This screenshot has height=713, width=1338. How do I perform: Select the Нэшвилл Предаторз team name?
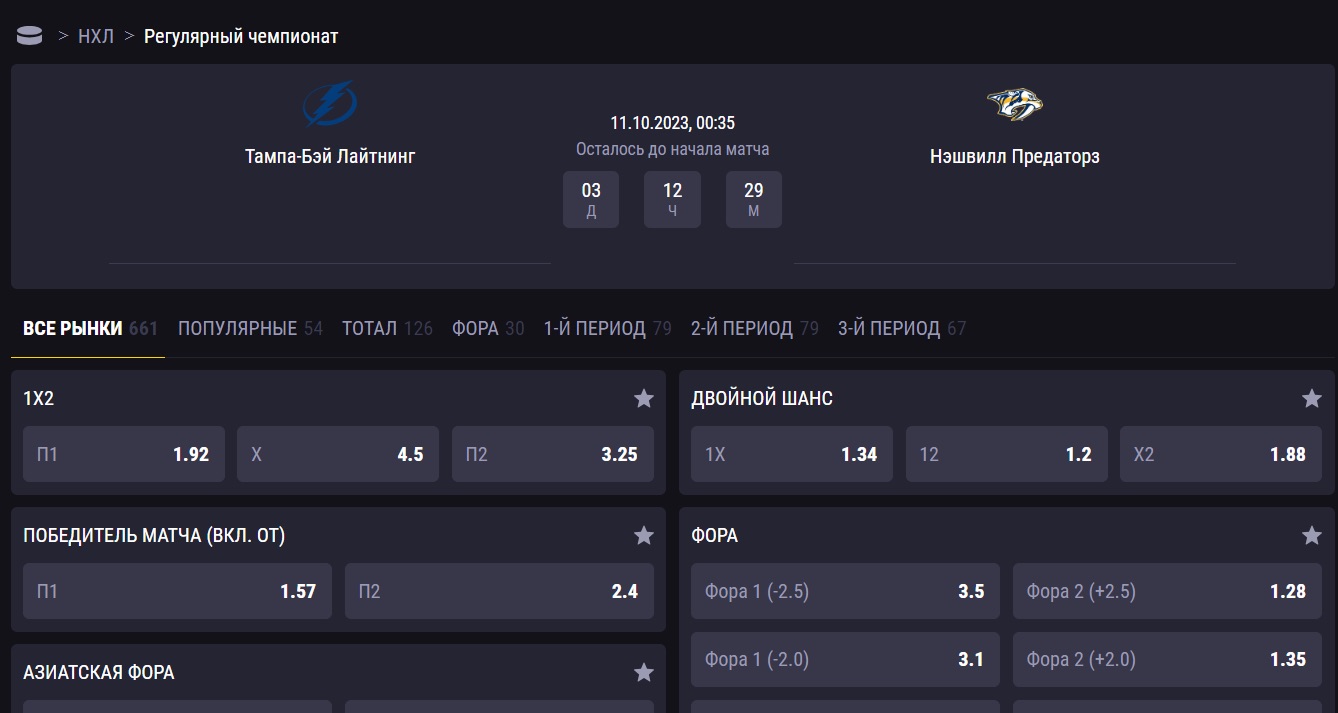tap(1015, 156)
